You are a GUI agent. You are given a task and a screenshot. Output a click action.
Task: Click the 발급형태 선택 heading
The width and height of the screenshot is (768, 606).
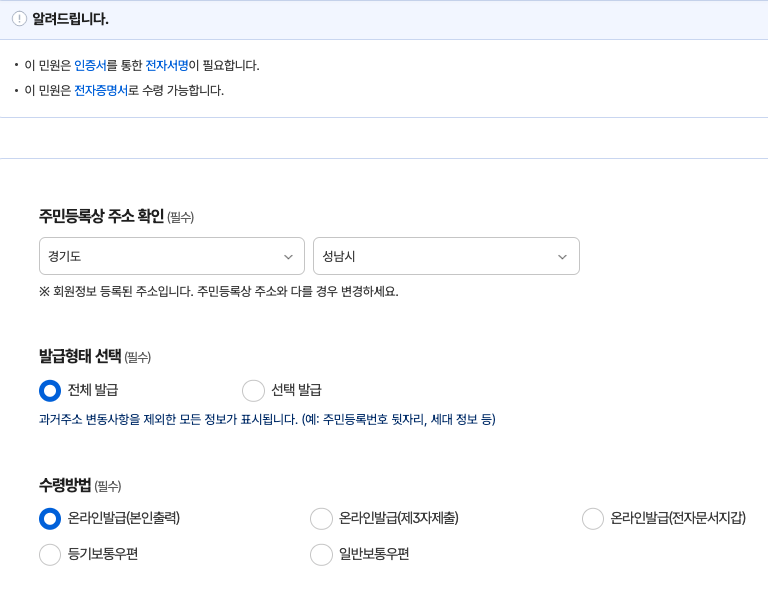[80, 356]
